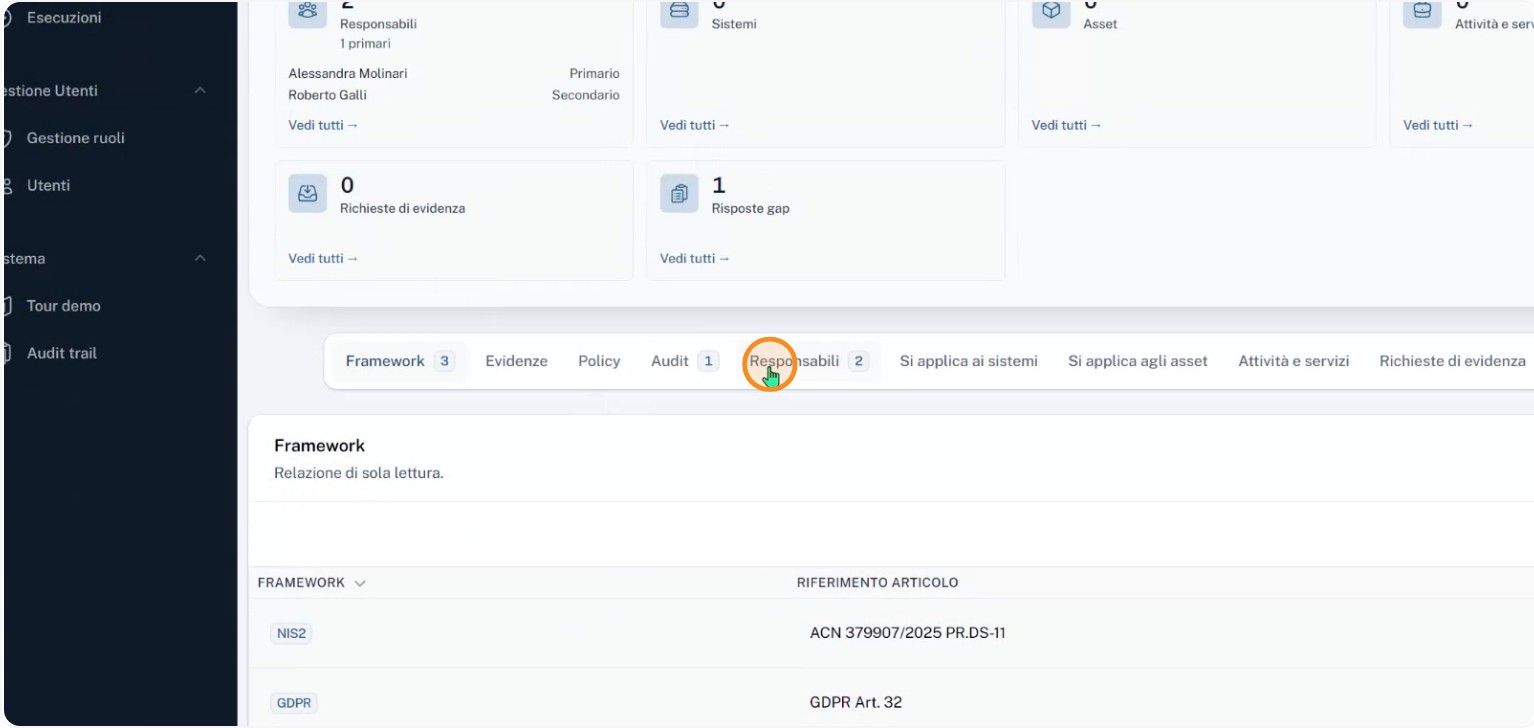1534x728 pixels.
Task: Click Vedi tutti in the Responsabili card
Action: [323, 125]
